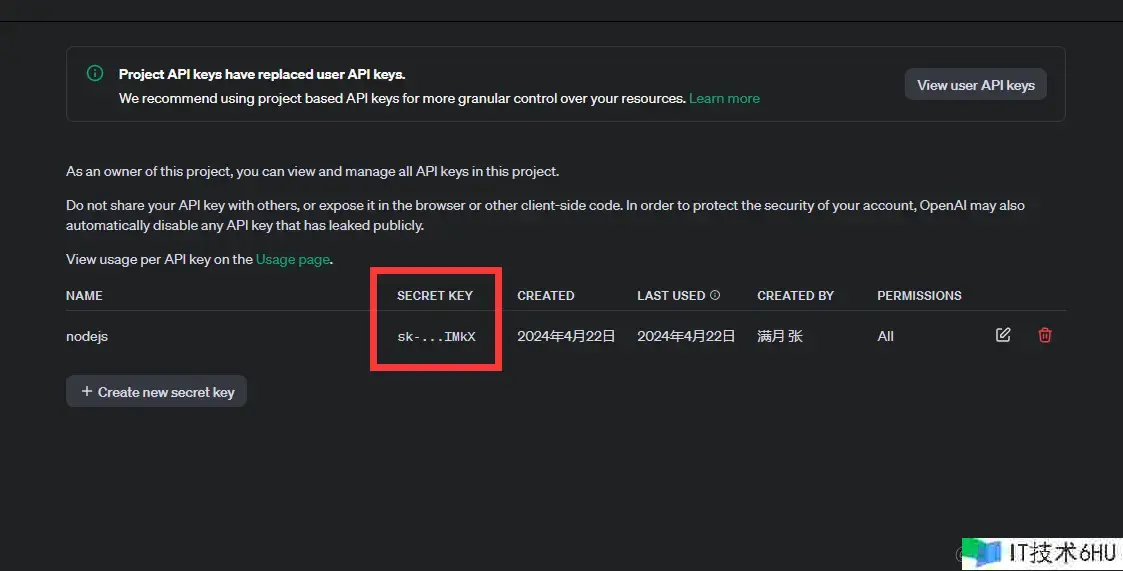Select the nodejs key name
The width and height of the screenshot is (1123, 571).
(x=87, y=336)
